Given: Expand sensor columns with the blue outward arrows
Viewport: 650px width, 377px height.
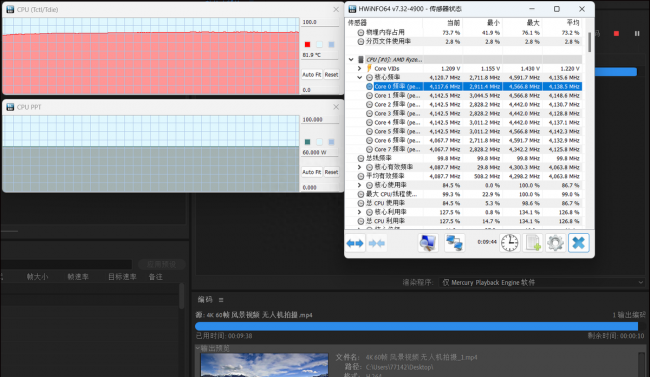Looking at the screenshot, I should click(355, 243).
